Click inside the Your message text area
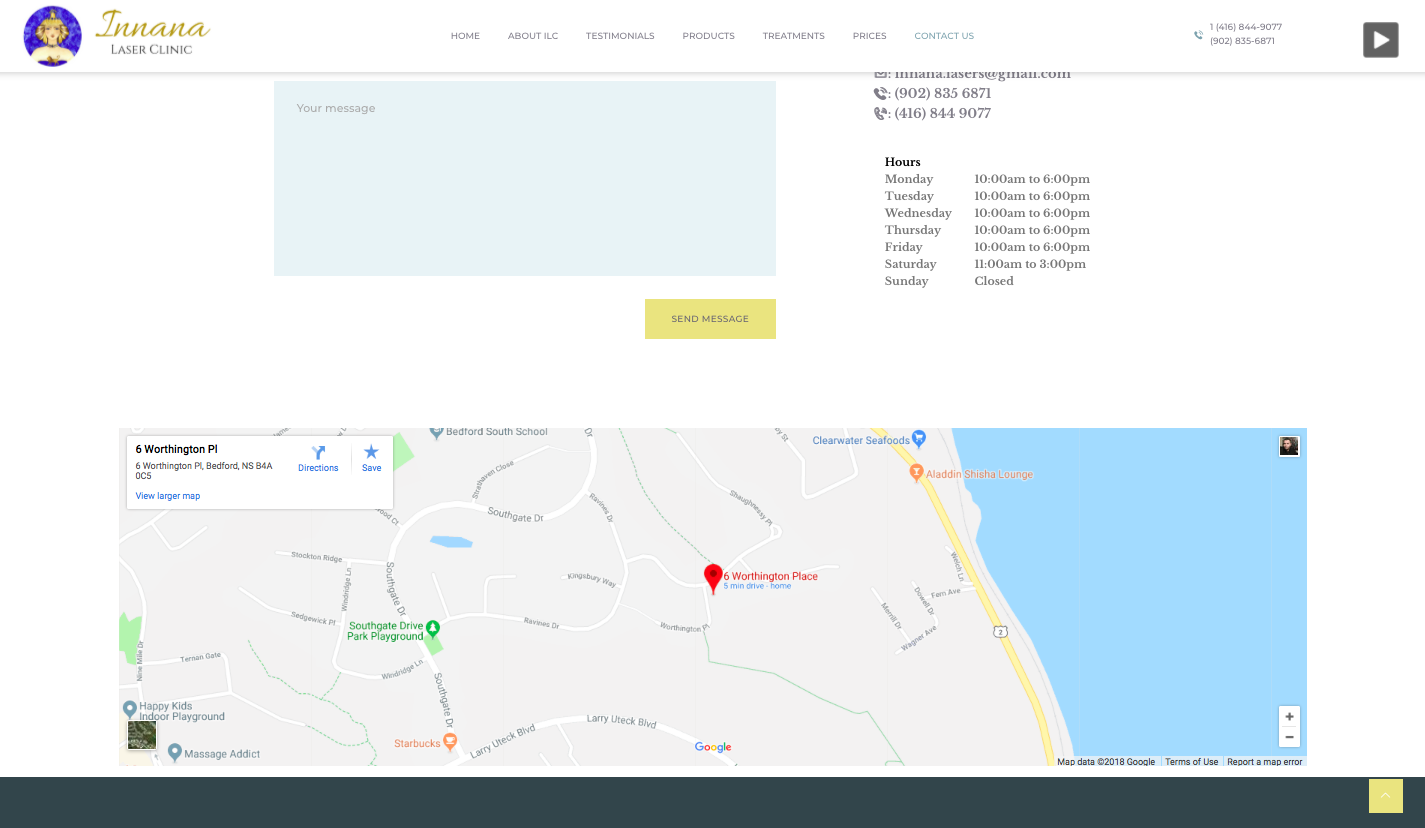 (525, 178)
